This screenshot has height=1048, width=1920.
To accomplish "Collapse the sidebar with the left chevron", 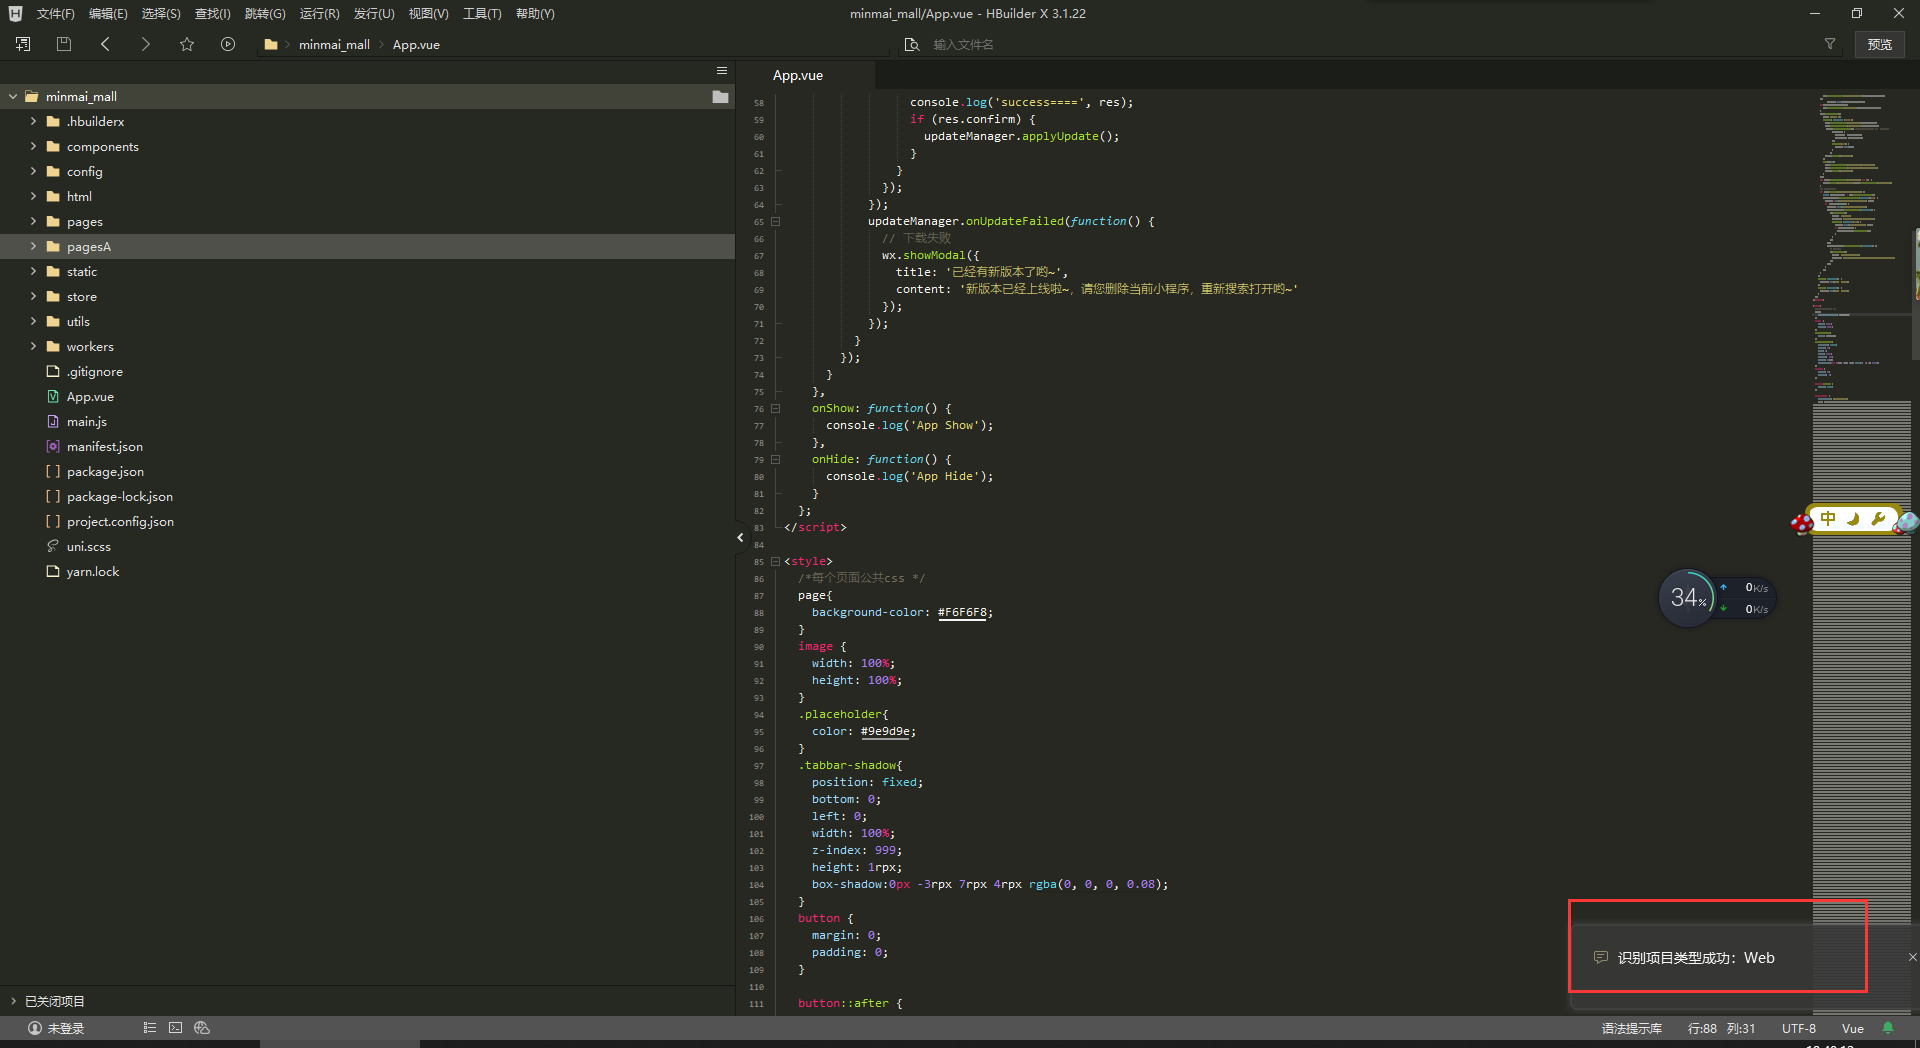I will click(740, 537).
